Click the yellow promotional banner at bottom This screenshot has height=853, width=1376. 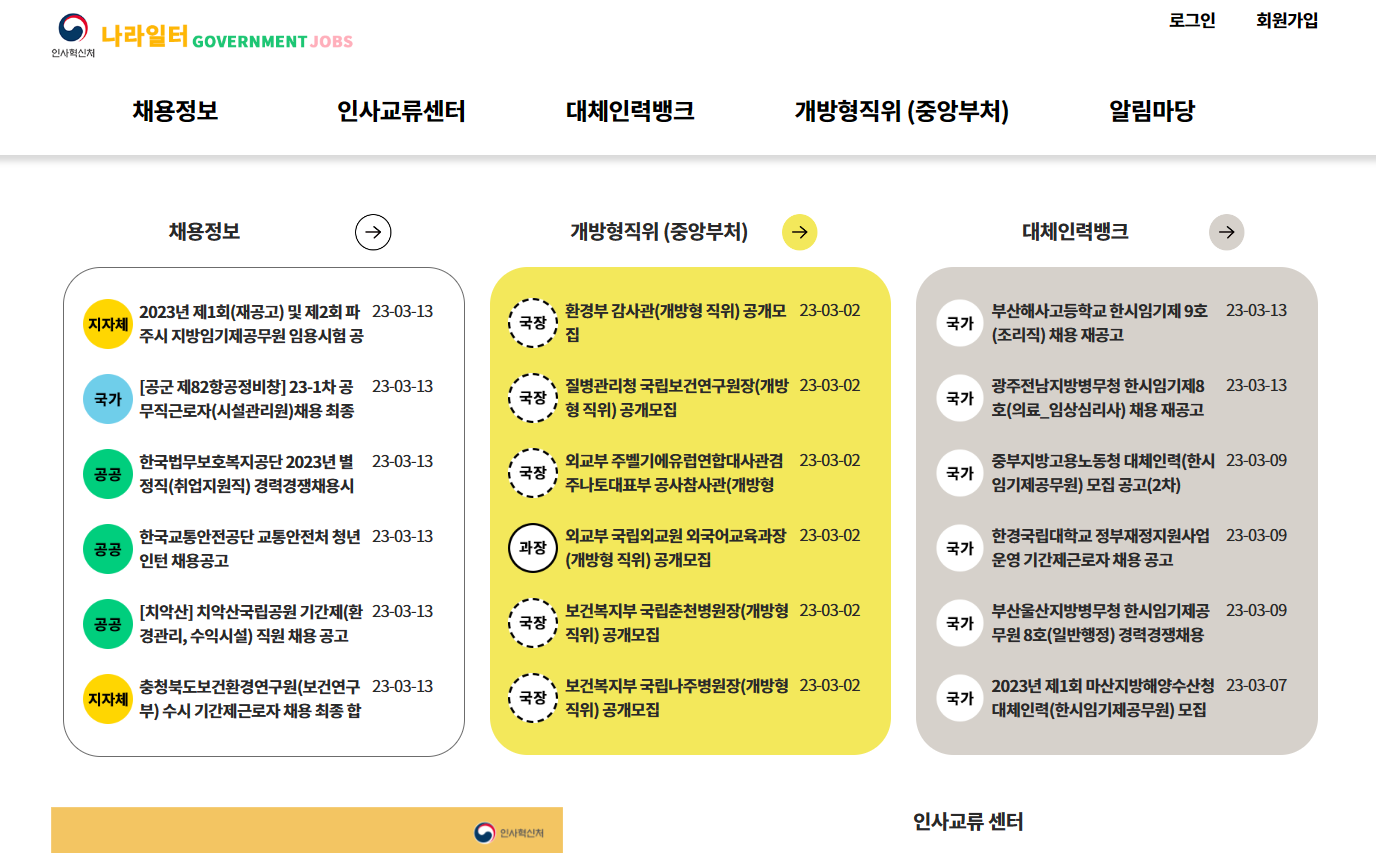(307, 829)
